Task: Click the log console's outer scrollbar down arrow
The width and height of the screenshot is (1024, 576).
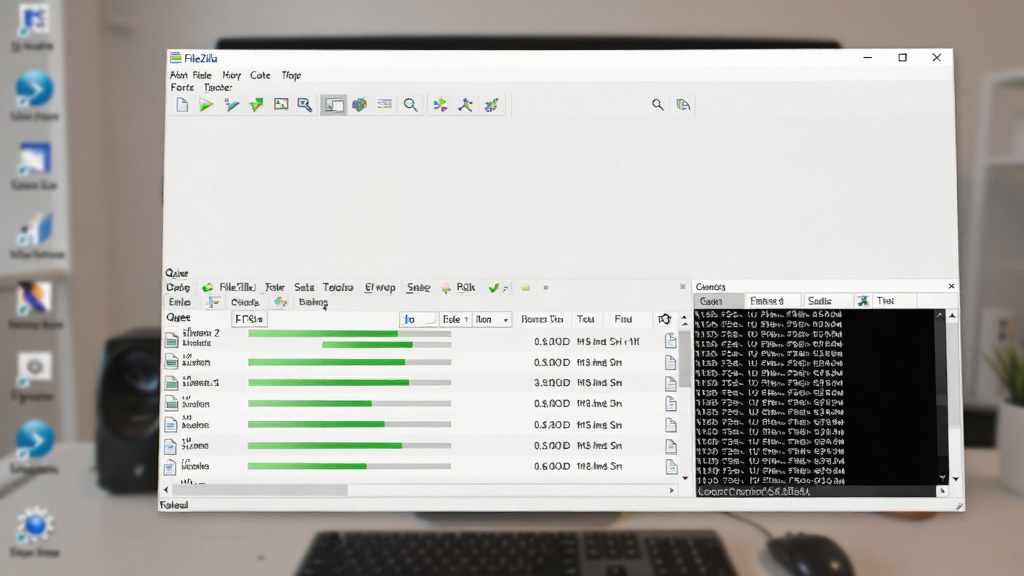Action: click(x=955, y=479)
